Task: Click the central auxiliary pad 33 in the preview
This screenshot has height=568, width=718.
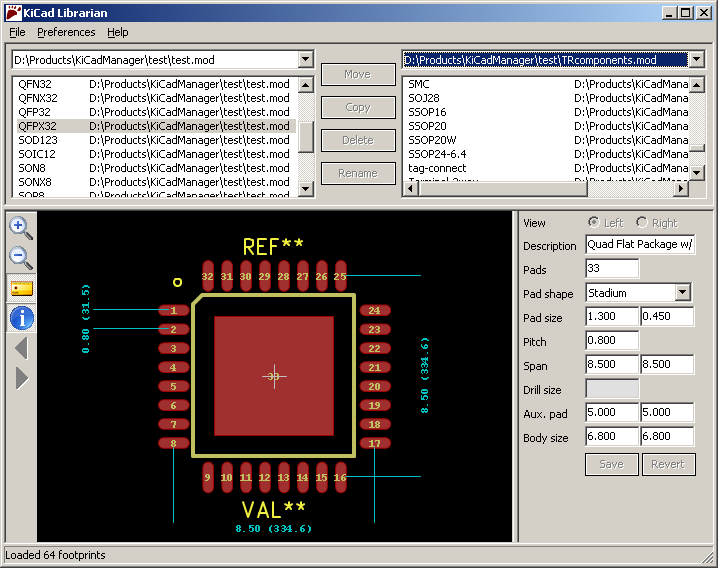Action: (274, 376)
